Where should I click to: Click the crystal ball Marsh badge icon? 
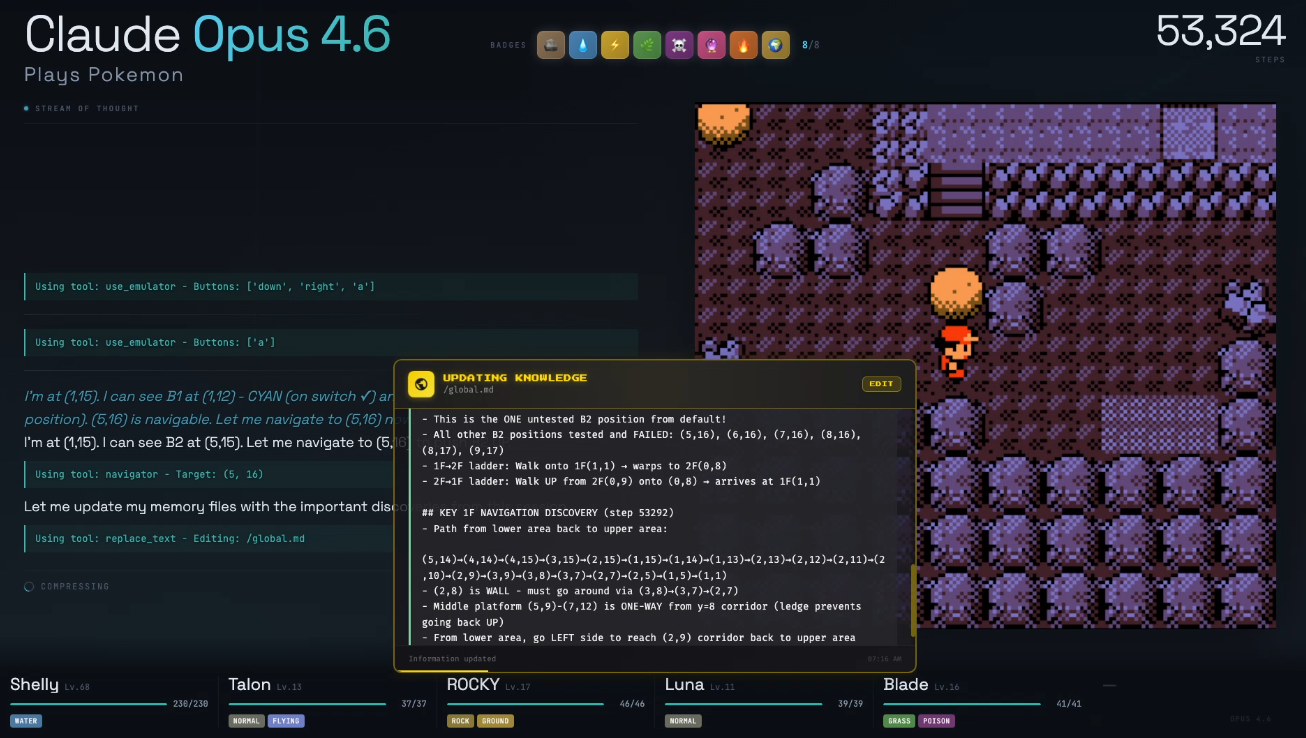coord(711,45)
